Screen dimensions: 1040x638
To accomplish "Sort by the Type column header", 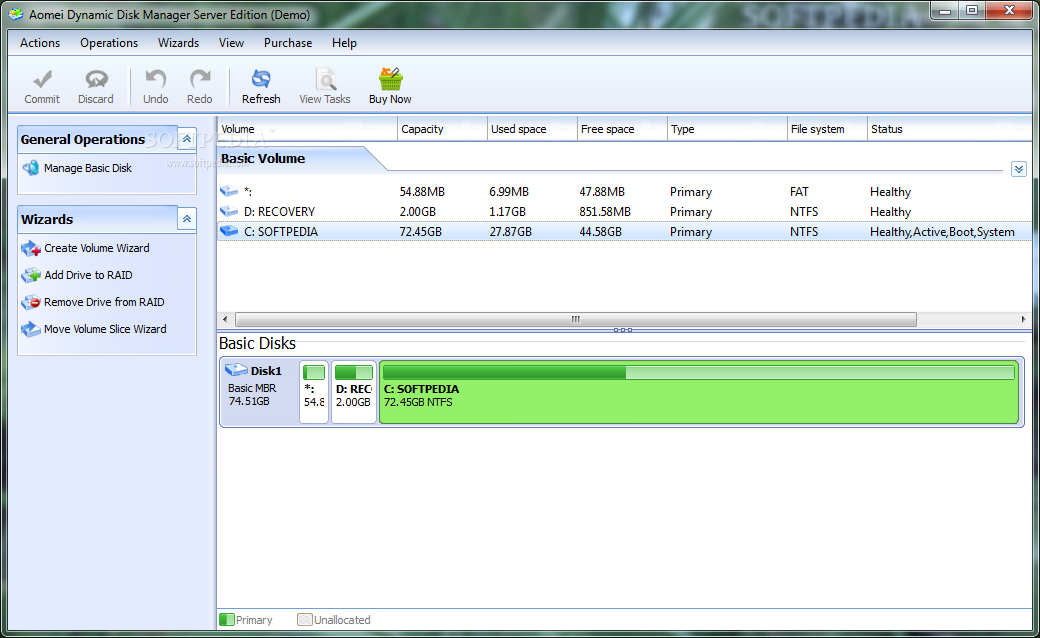I will 727,129.
